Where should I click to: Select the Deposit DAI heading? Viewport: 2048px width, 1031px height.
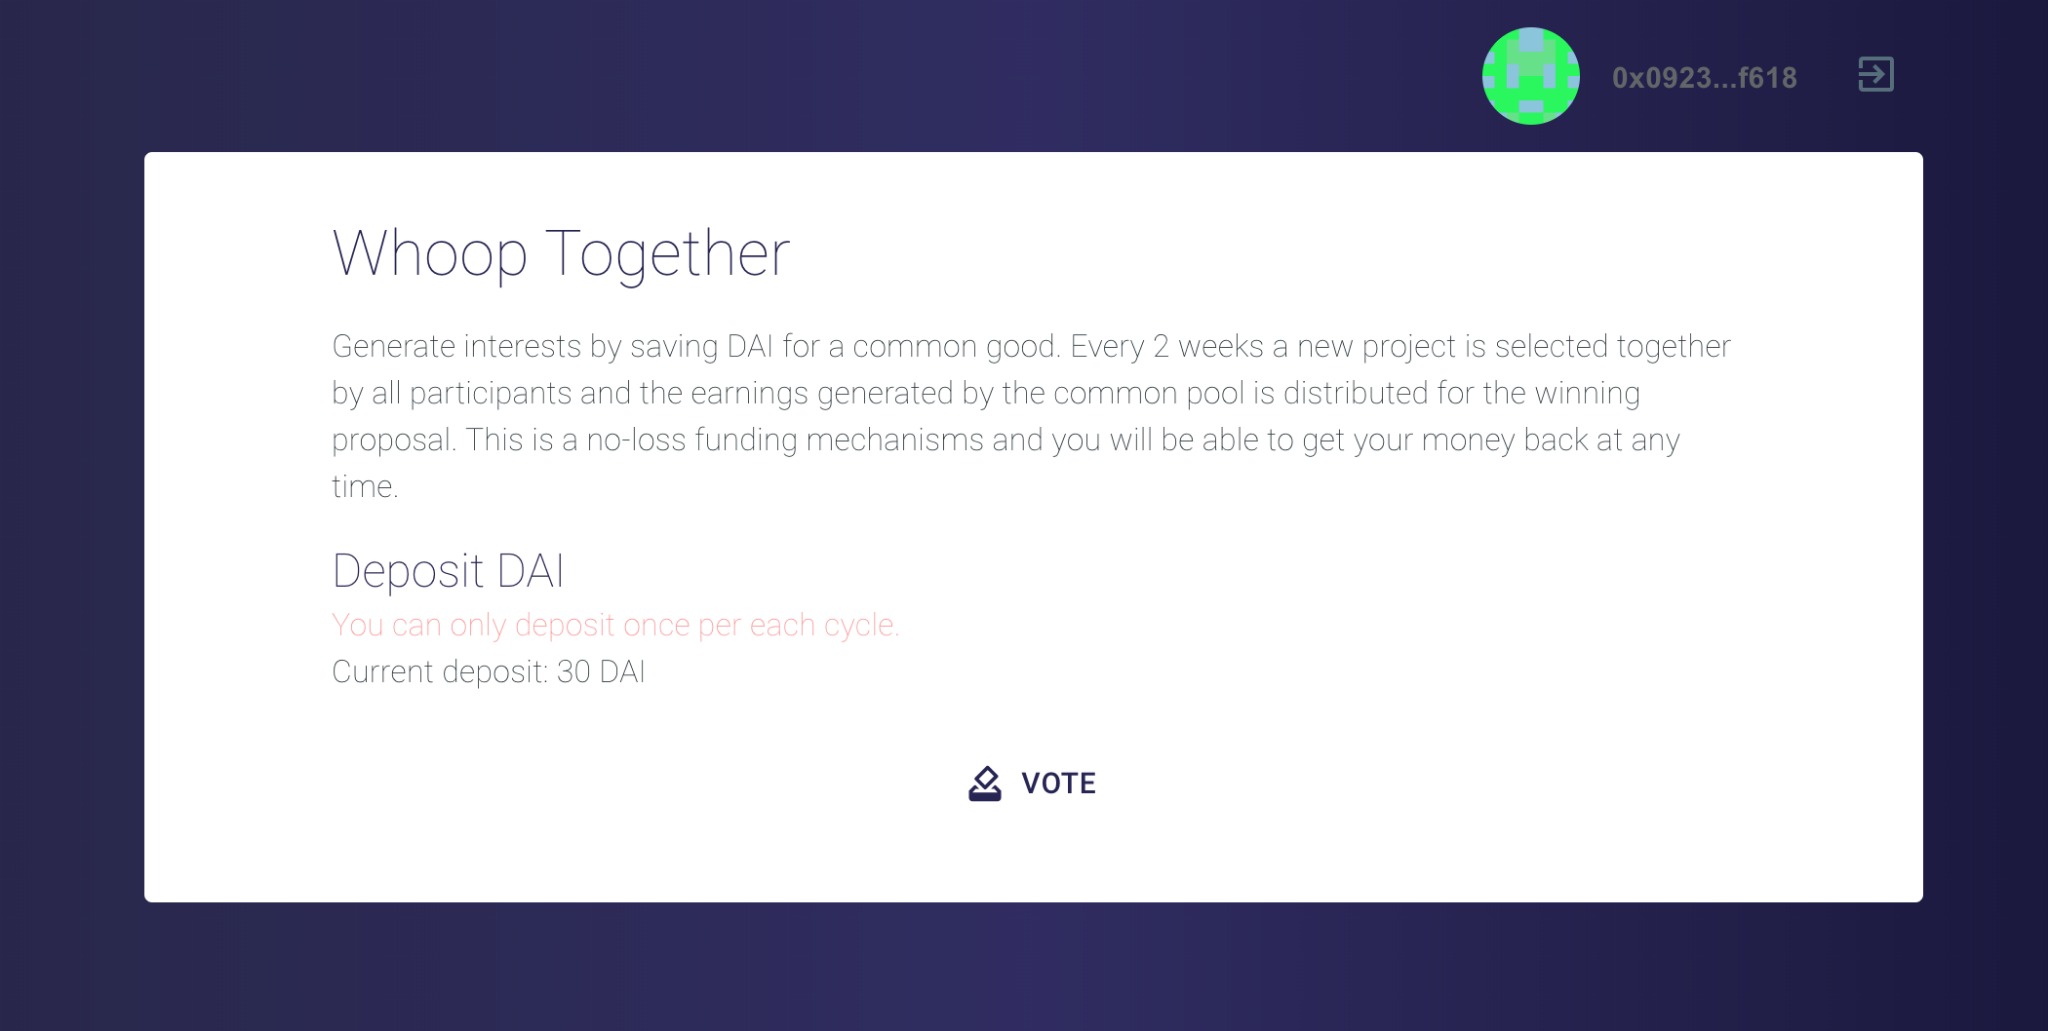(448, 570)
